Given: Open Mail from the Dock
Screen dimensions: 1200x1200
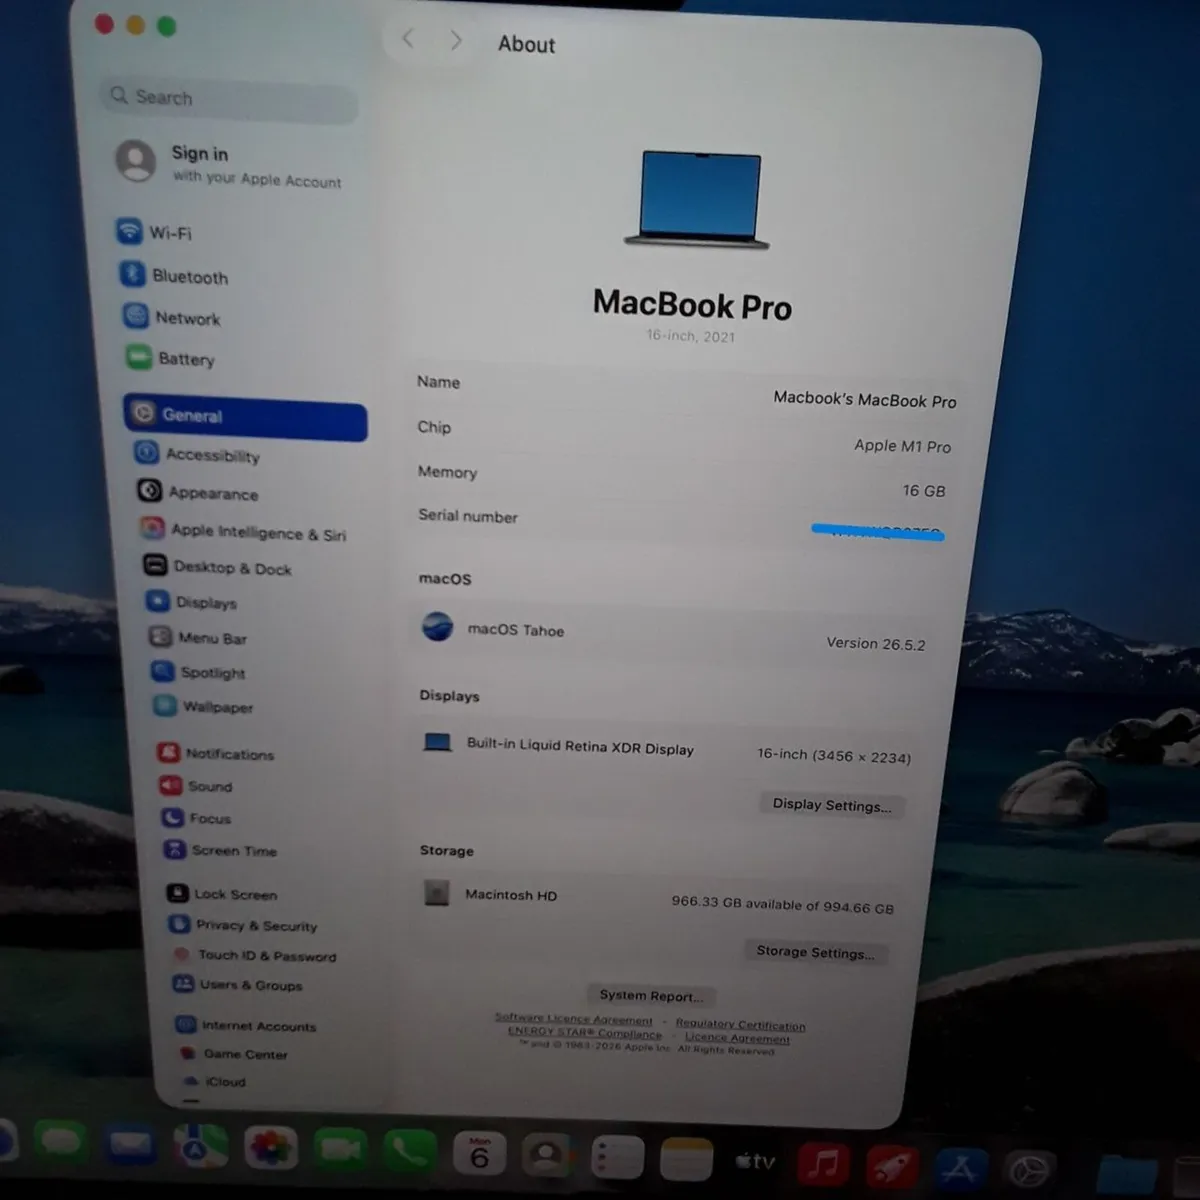Looking at the screenshot, I should [x=129, y=1144].
